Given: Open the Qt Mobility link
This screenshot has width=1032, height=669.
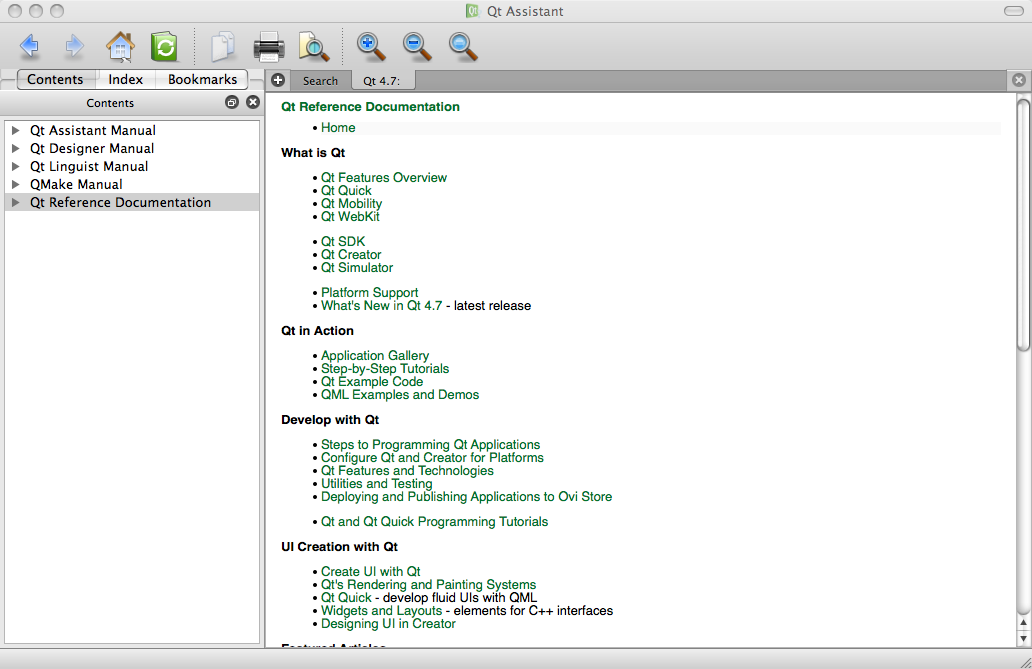Looking at the screenshot, I should coord(351,203).
